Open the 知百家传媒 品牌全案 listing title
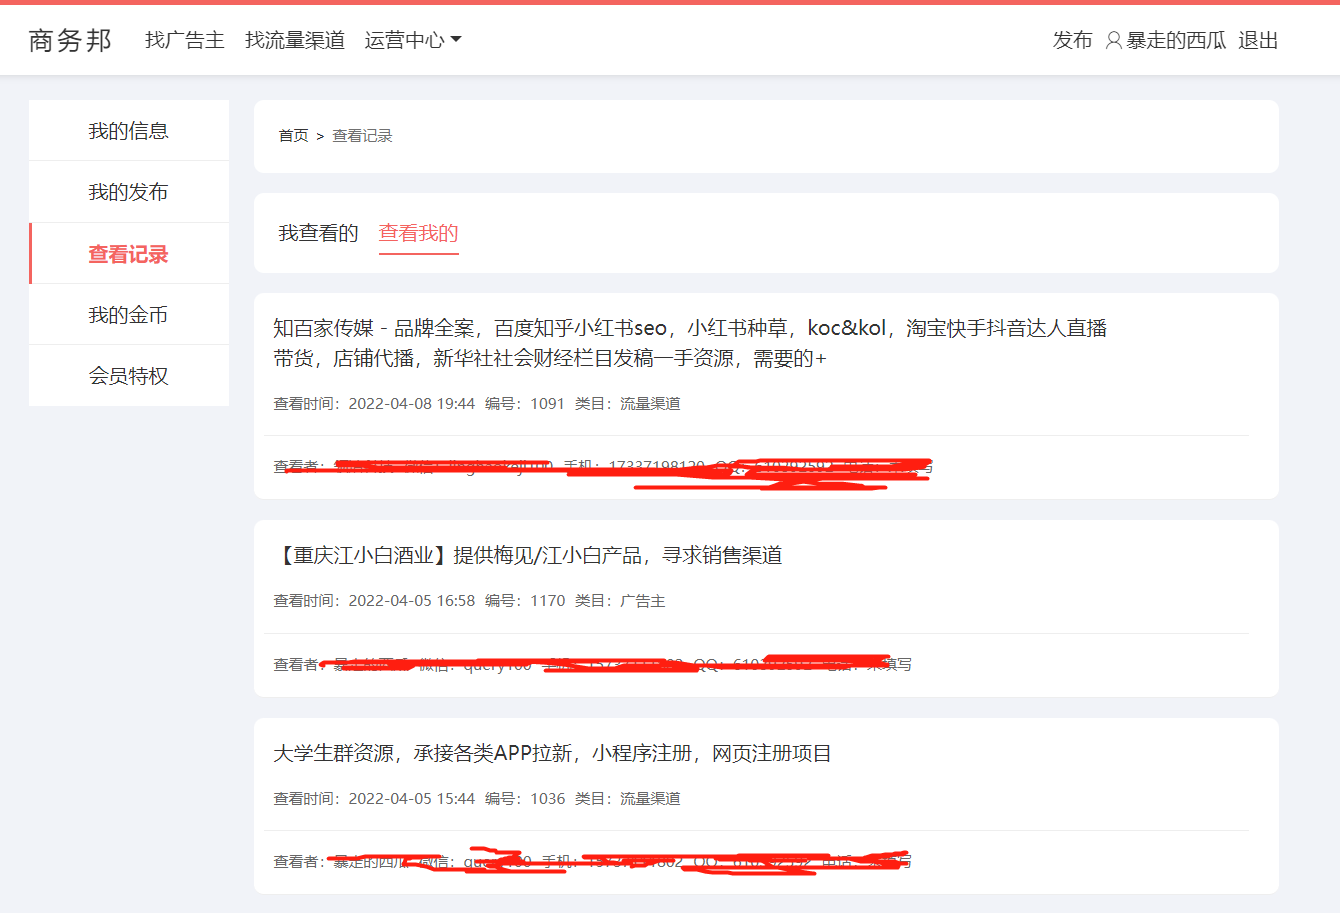 point(690,343)
